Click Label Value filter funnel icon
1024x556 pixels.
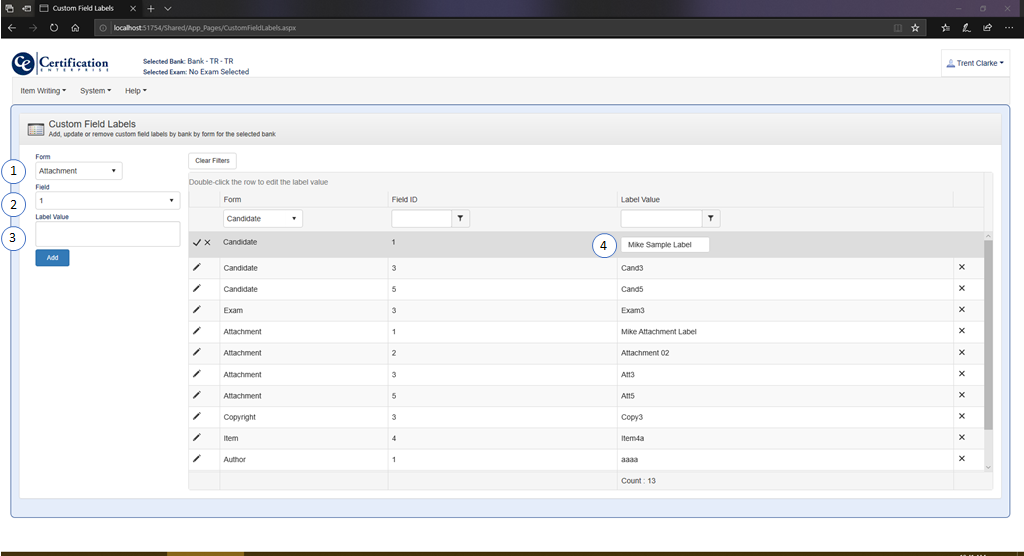point(710,218)
